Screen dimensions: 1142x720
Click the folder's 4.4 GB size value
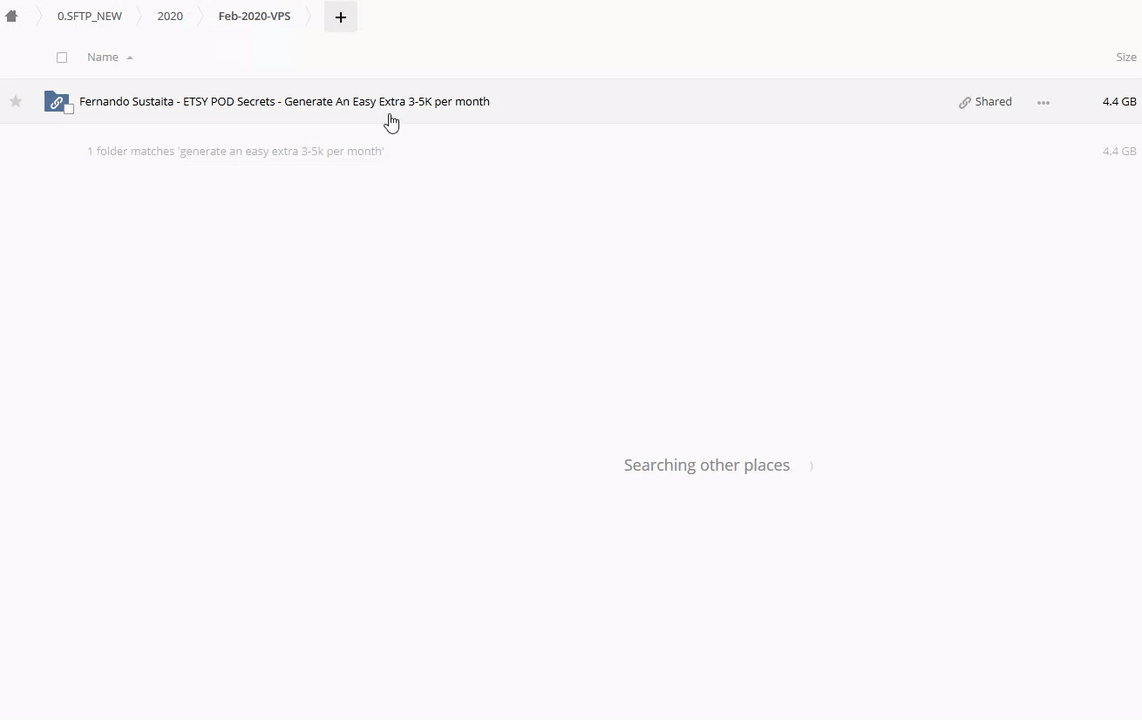tap(1119, 101)
